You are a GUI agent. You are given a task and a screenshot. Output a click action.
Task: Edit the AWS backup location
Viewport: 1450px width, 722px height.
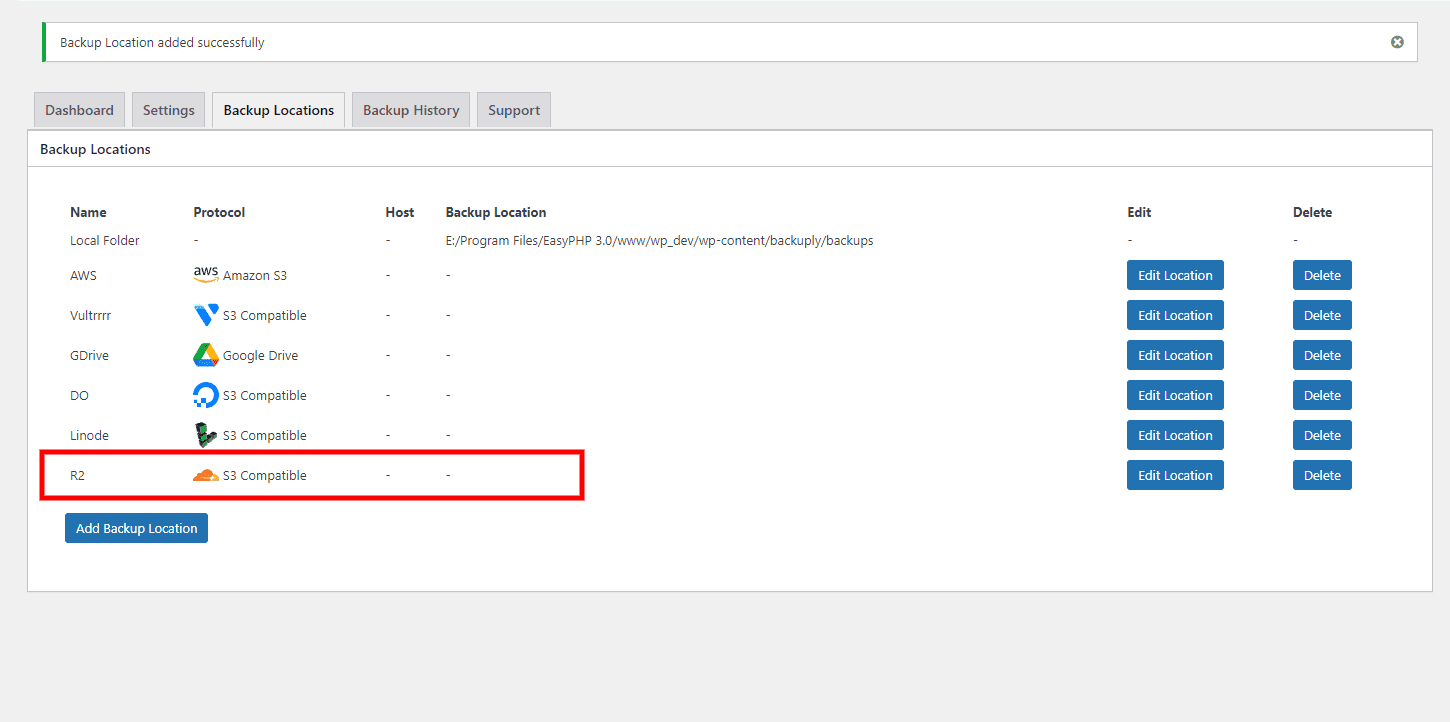1174,274
